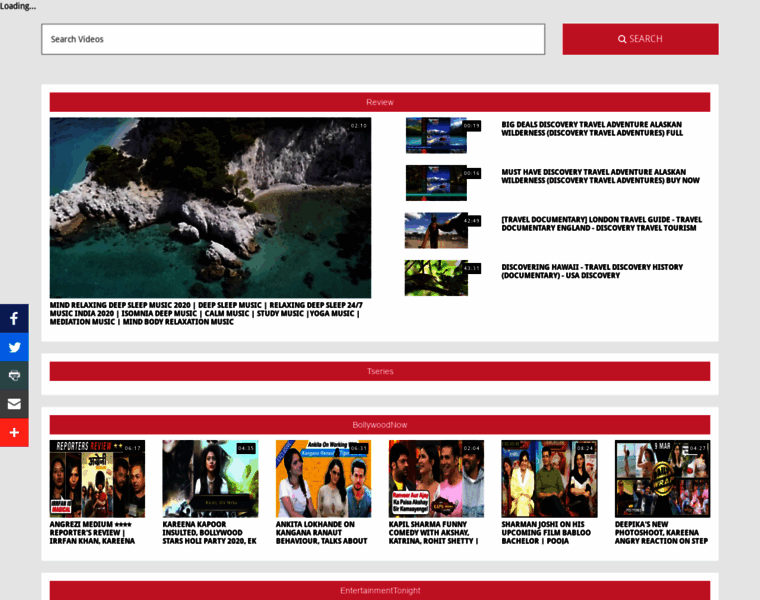Focus the Search Videos input field
Screen dimensions: 760x600
pyautogui.click(x=293, y=39)
